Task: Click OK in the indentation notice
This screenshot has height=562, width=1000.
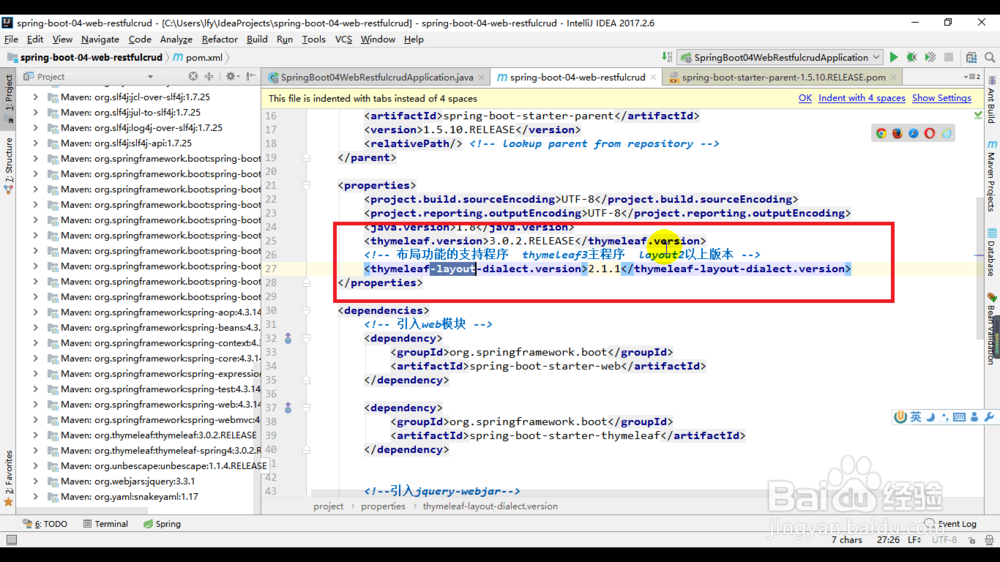Action: tap(805, 98)
